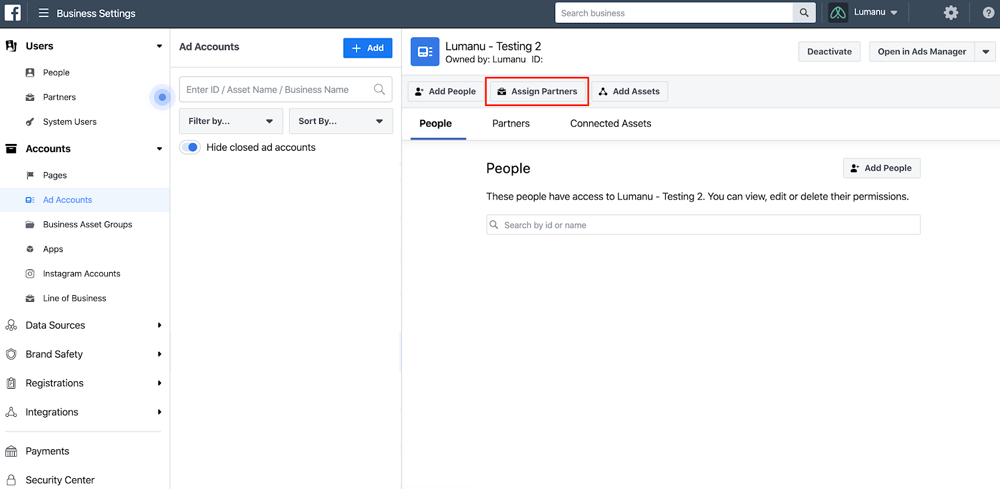The height and width of the screenshot is (489, 1000).
Task: Click the search magnifier button in top bar
Action: [804, 13]
